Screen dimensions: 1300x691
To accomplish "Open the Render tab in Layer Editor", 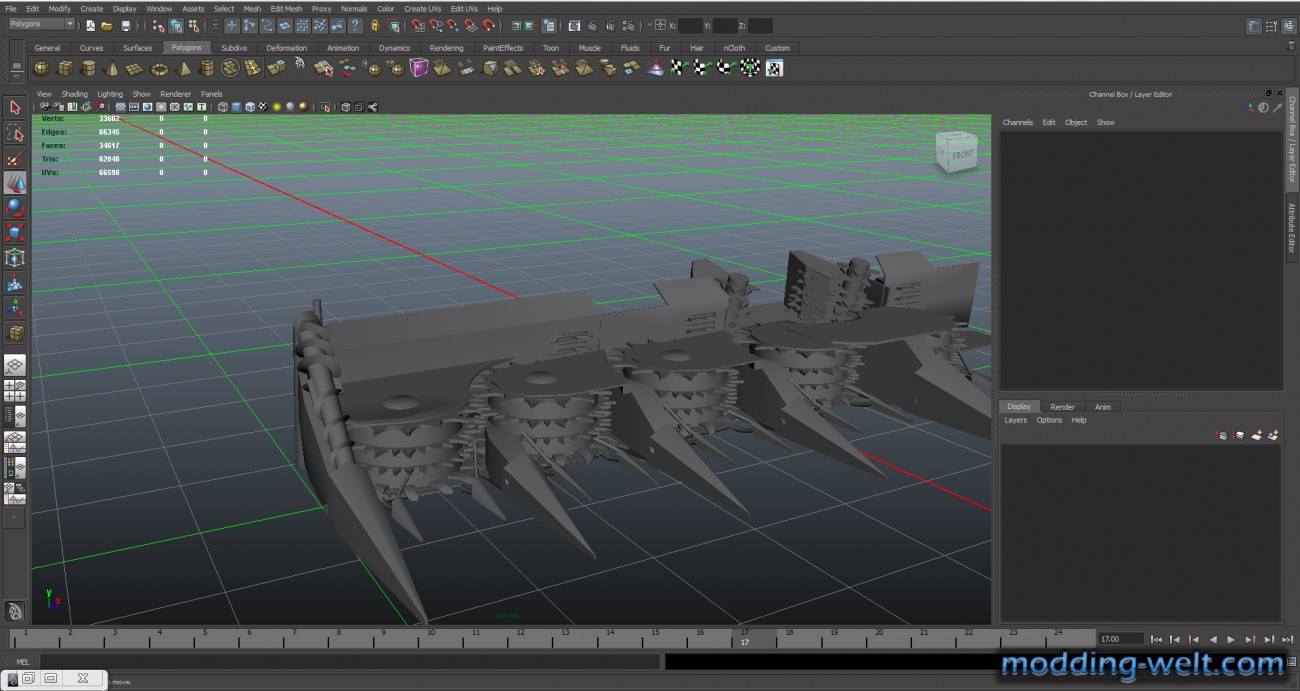I will pos(1062,407).
